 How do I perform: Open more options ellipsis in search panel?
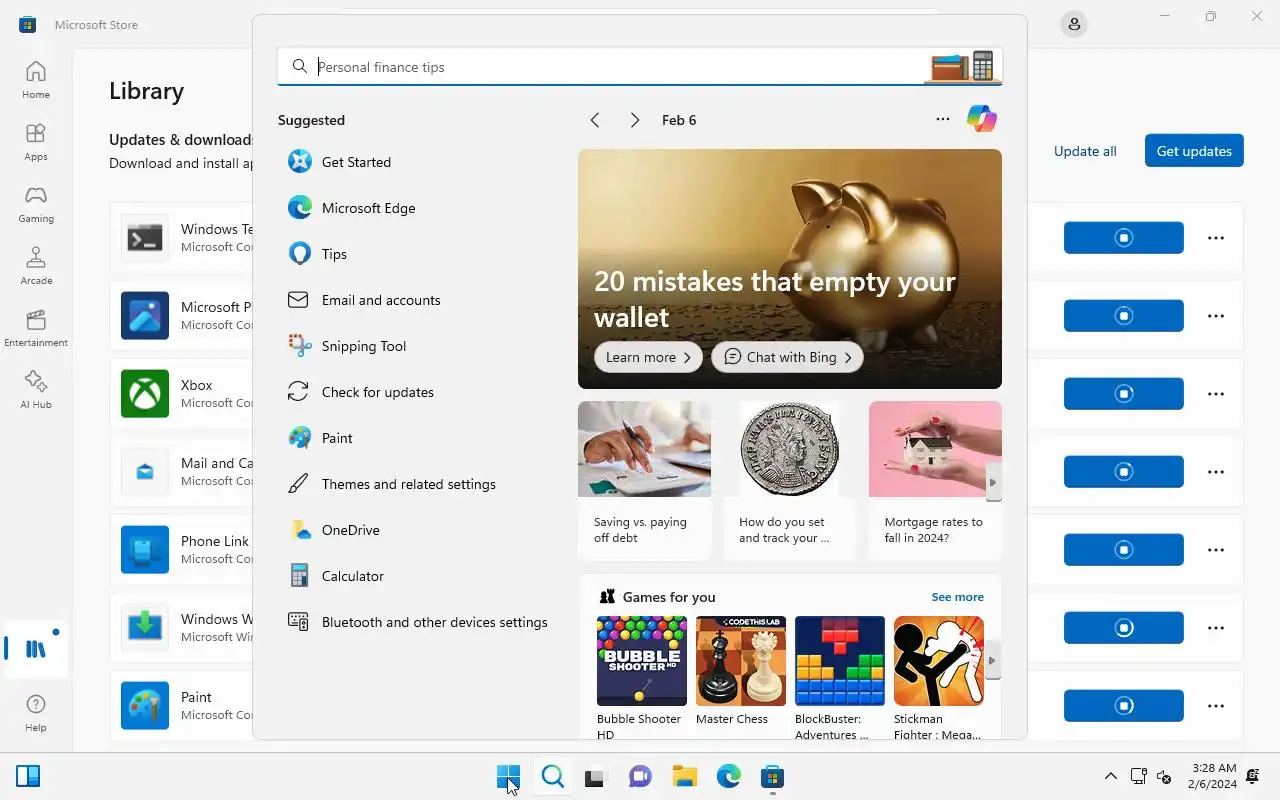942,119
